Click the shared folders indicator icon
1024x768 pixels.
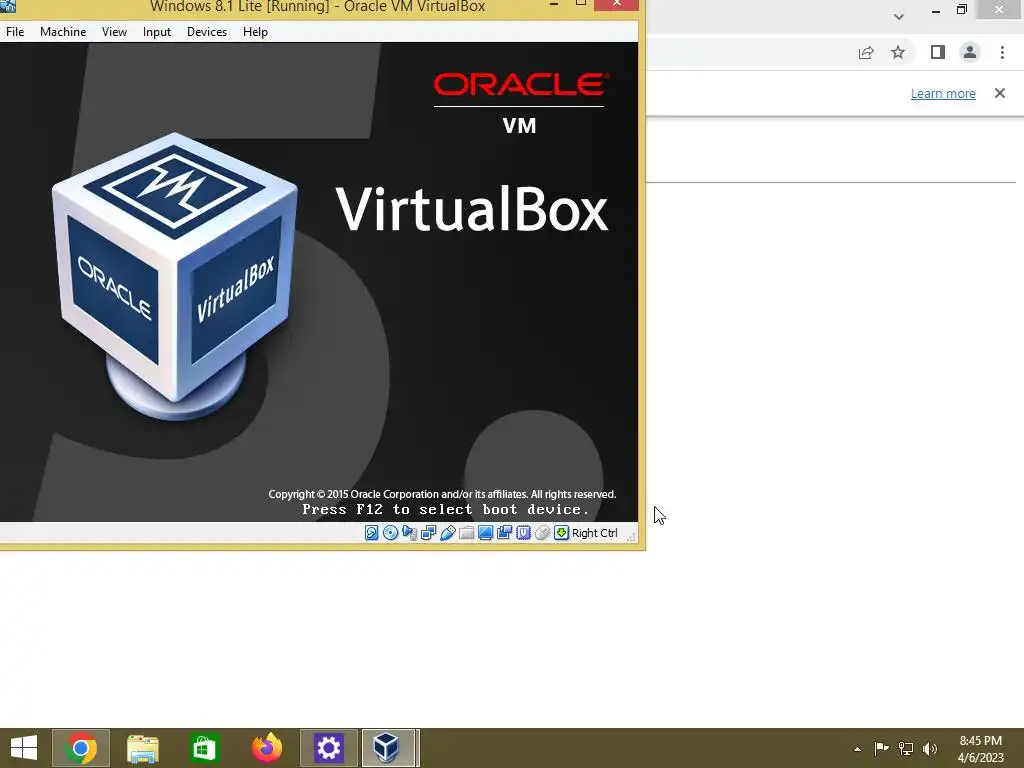(466, 533)
